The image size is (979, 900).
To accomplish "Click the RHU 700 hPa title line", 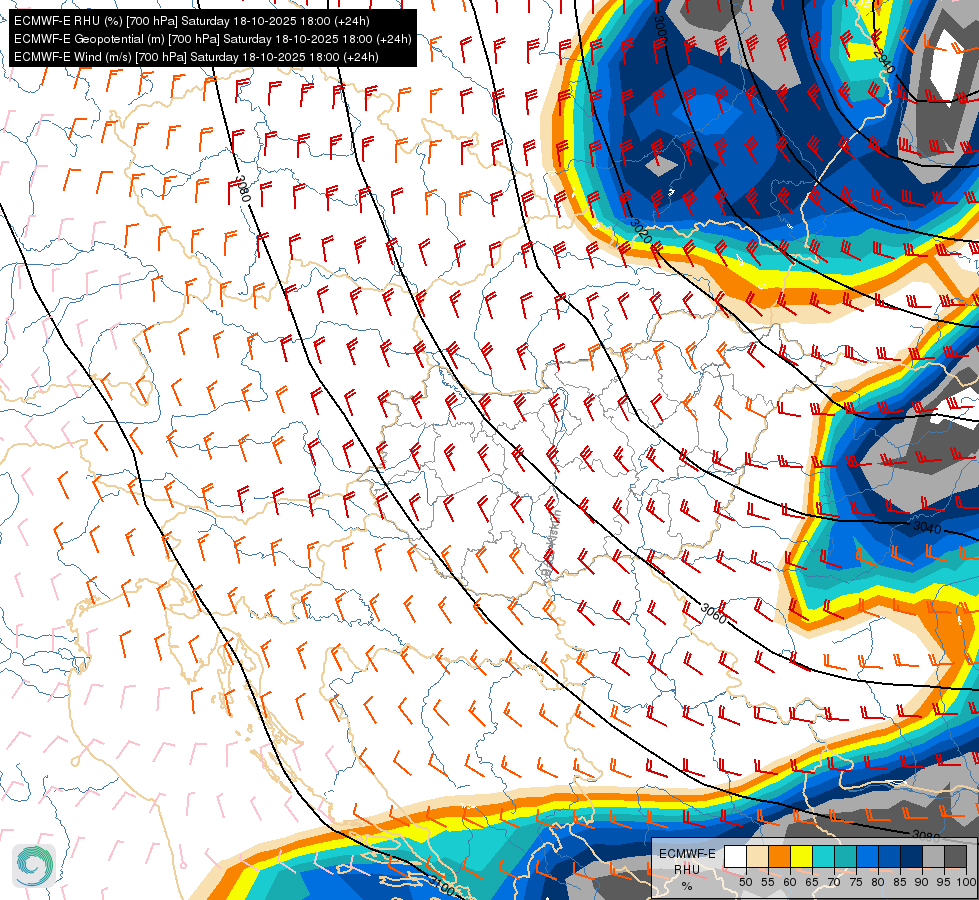I will 192,21.
